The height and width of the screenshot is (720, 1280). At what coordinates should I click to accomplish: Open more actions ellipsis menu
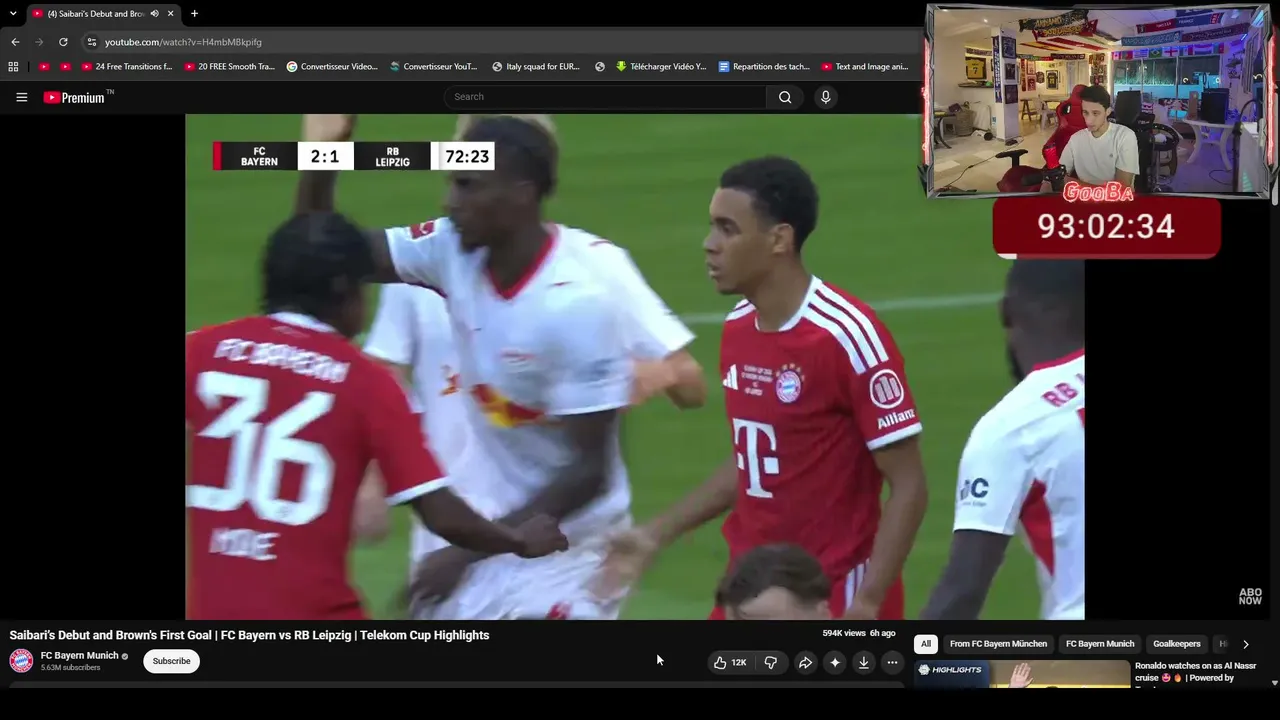pos(893,662)
